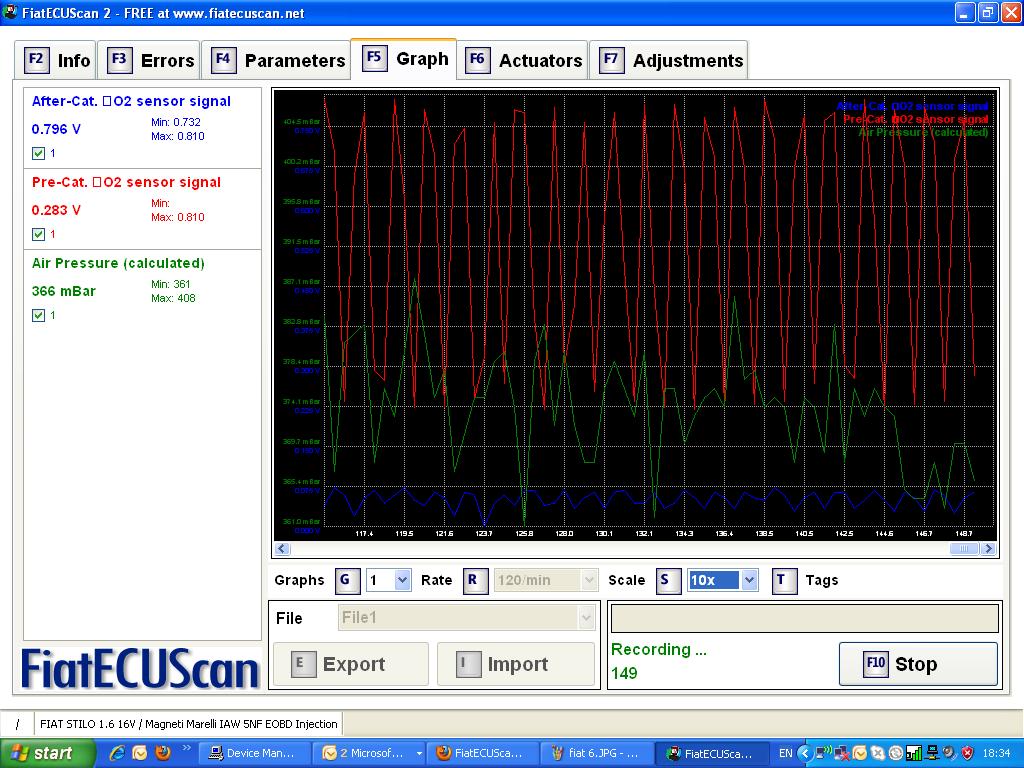Click the F7 key icon
This screenshot has width=1024, height=768.
pos(611,59)
